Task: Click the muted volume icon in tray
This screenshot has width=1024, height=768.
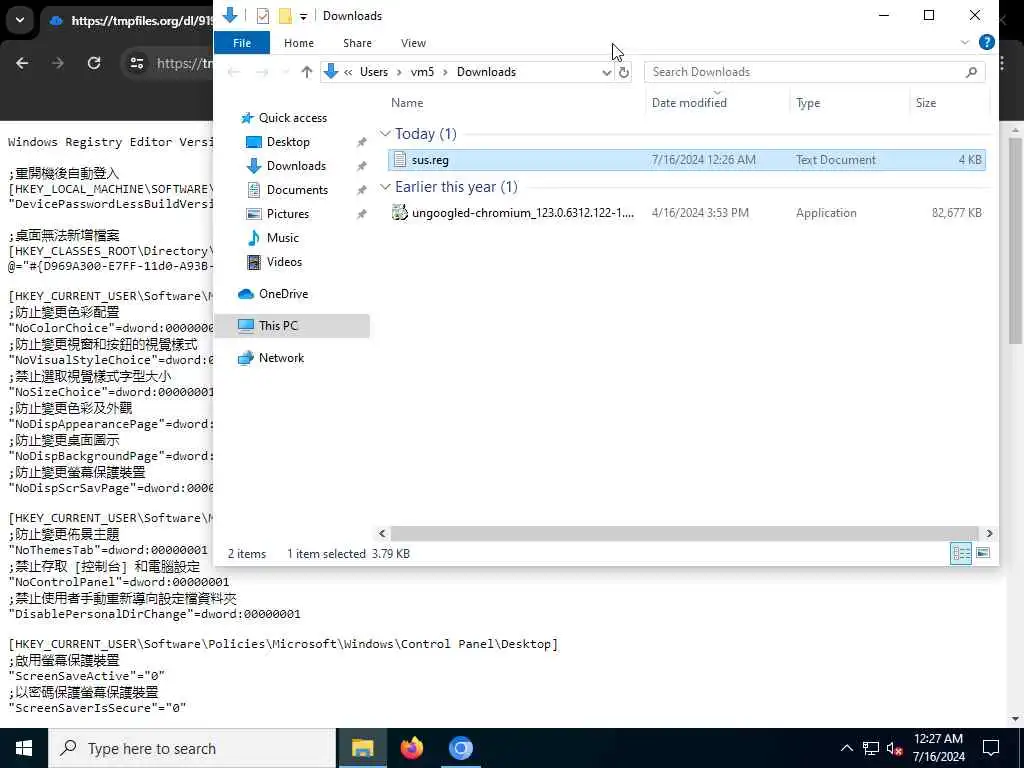Action: (x=894, y=748)
